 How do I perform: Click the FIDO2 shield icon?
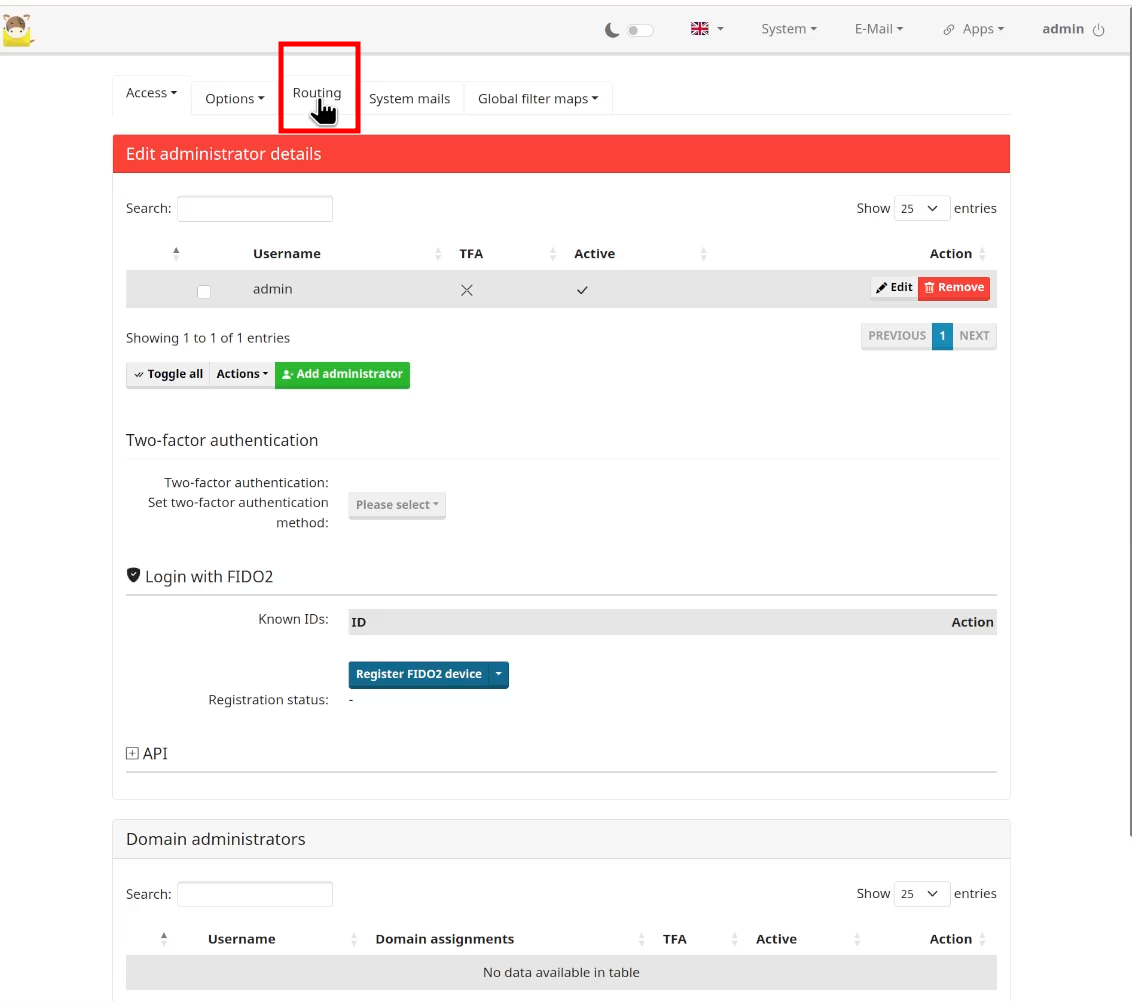133,575
